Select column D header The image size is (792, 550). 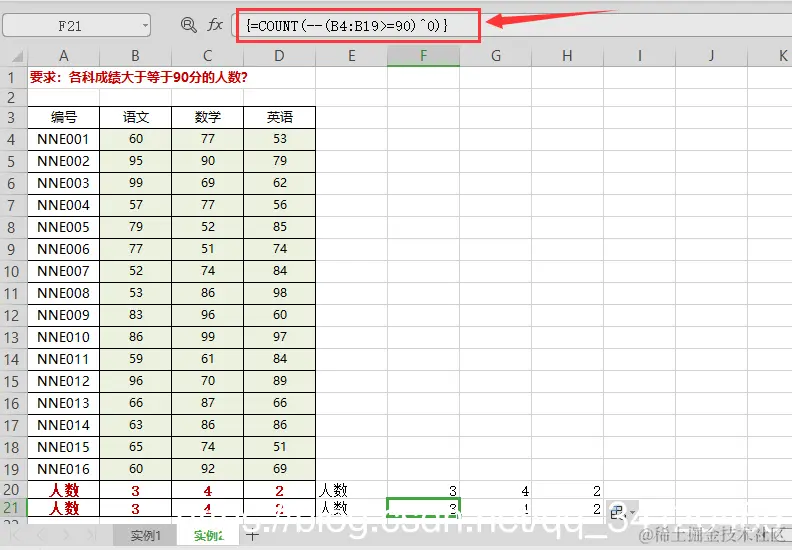[x=279, y=56]
